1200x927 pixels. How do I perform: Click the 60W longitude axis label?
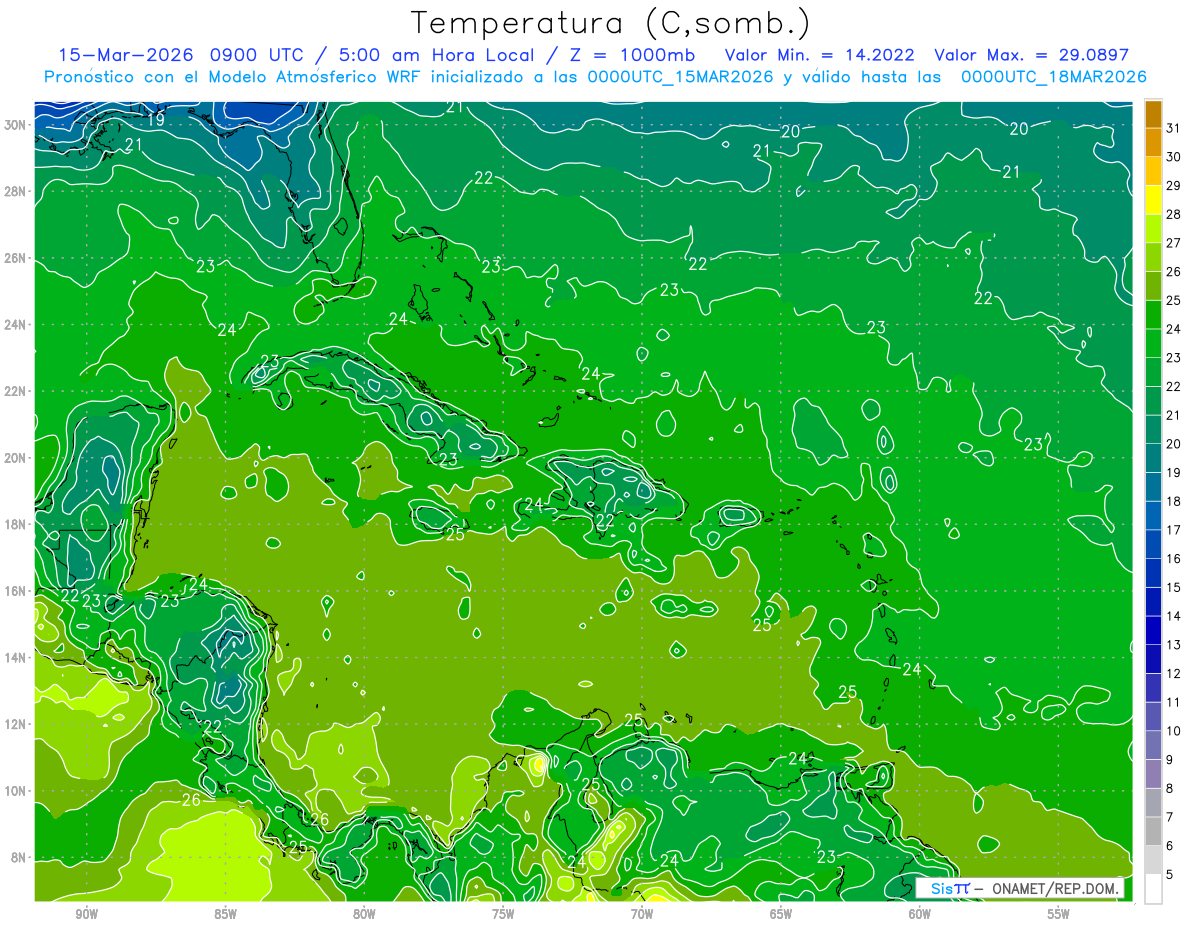[920, 915]
